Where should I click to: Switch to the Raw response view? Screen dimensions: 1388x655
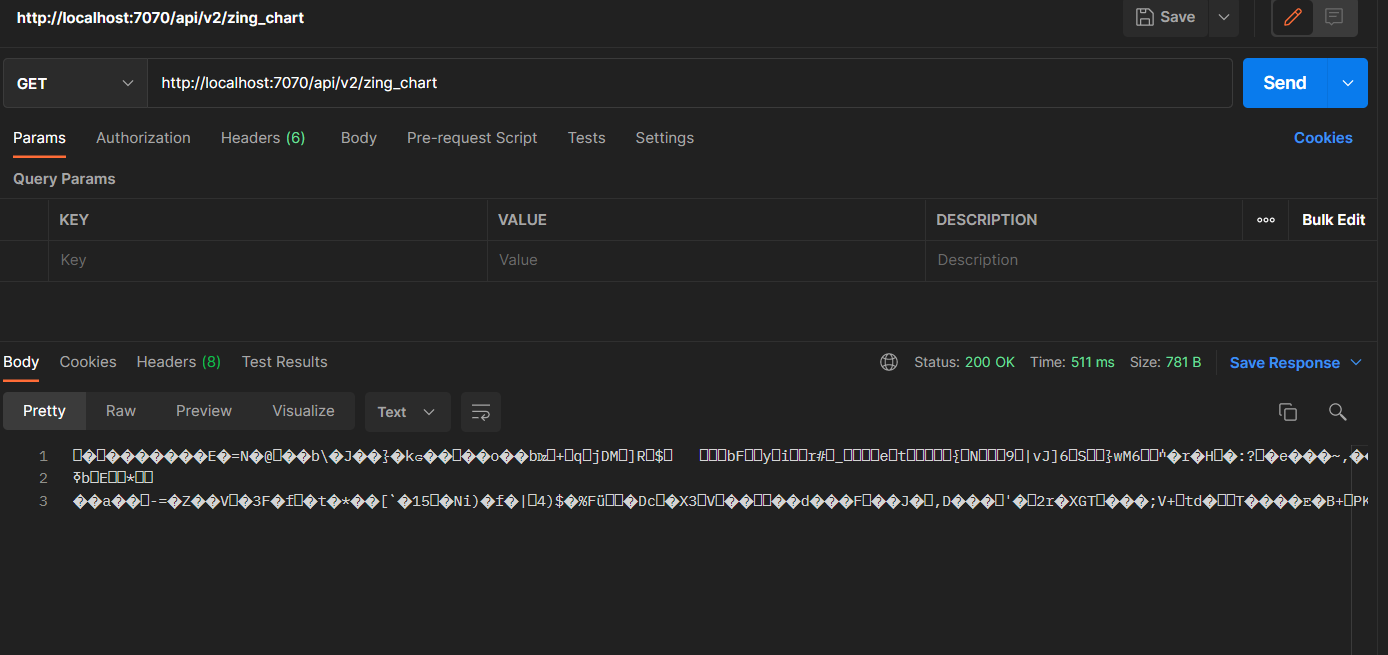pyautogui.click(x=120, y=411)
